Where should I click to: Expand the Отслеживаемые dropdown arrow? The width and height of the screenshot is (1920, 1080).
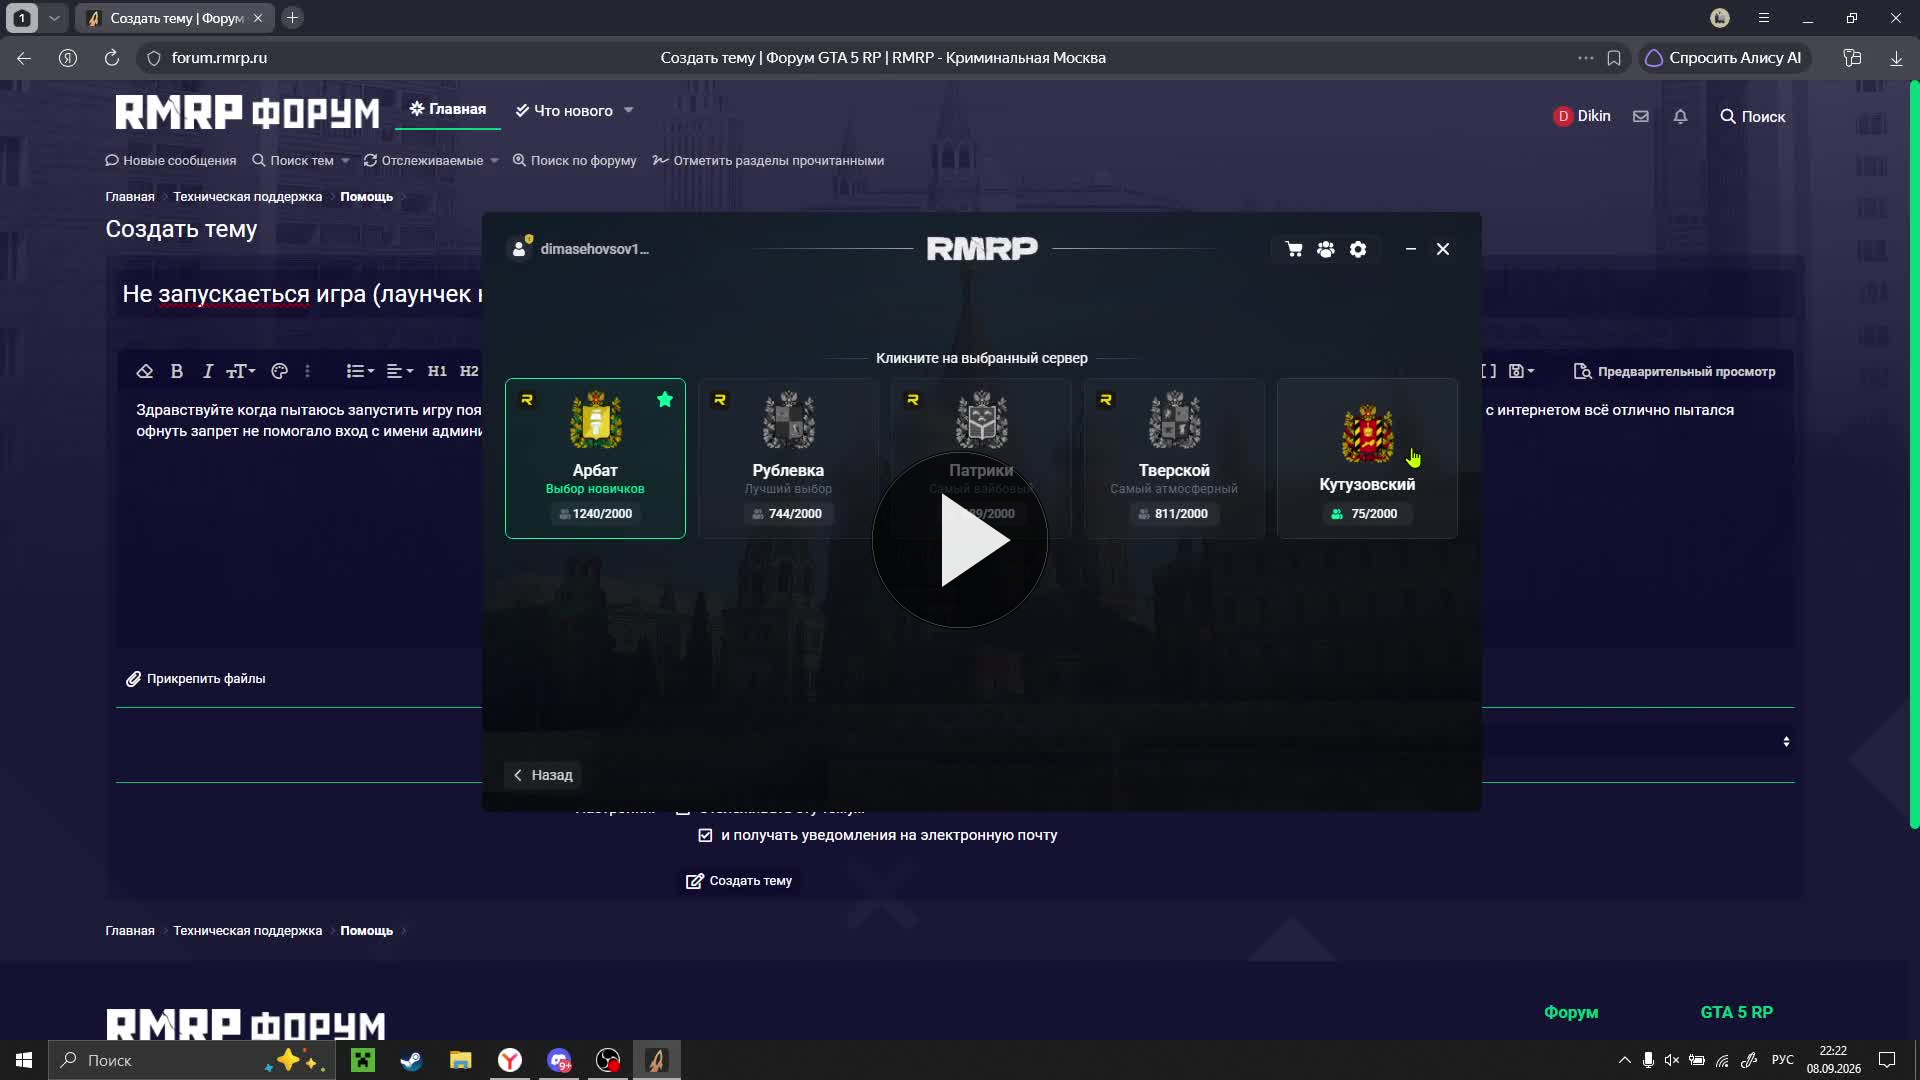pyautogui.click(x=495, y=161)
